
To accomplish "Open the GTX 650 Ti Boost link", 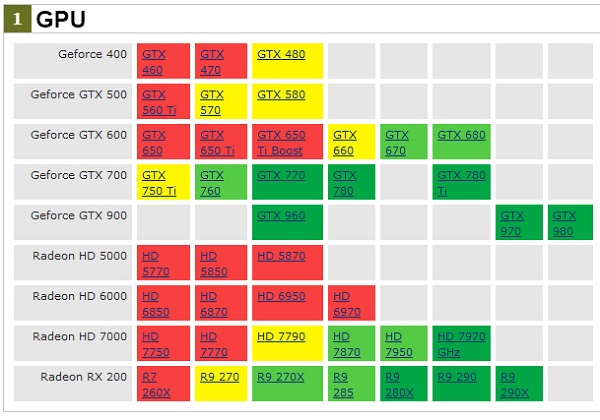I will pos(281,142).
